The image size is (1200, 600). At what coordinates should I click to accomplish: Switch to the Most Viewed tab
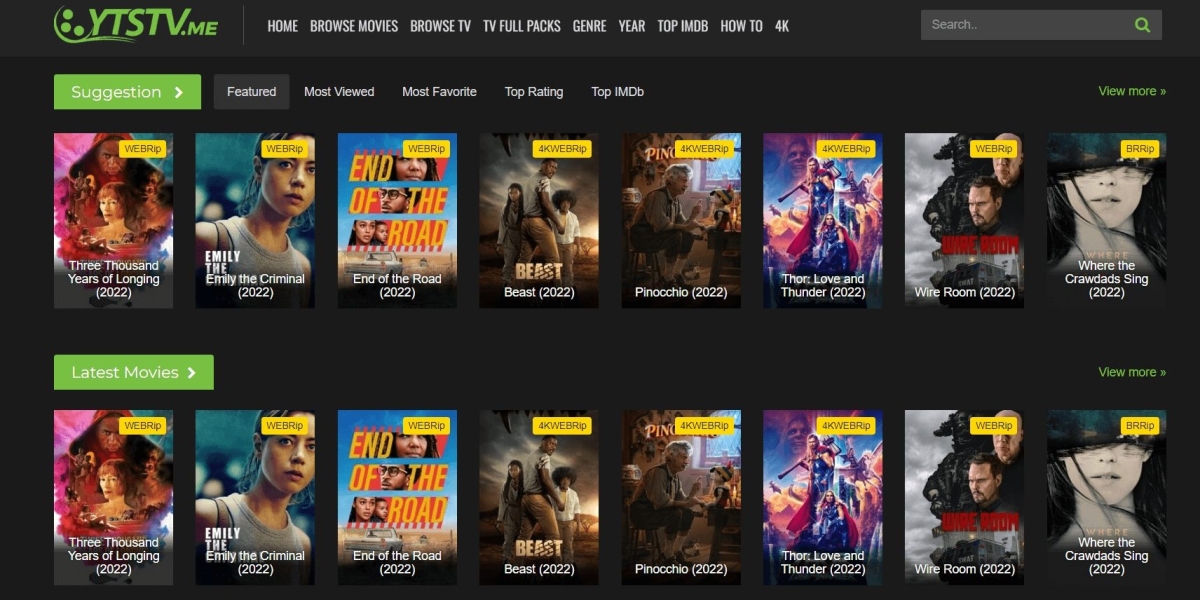(339, 92)
